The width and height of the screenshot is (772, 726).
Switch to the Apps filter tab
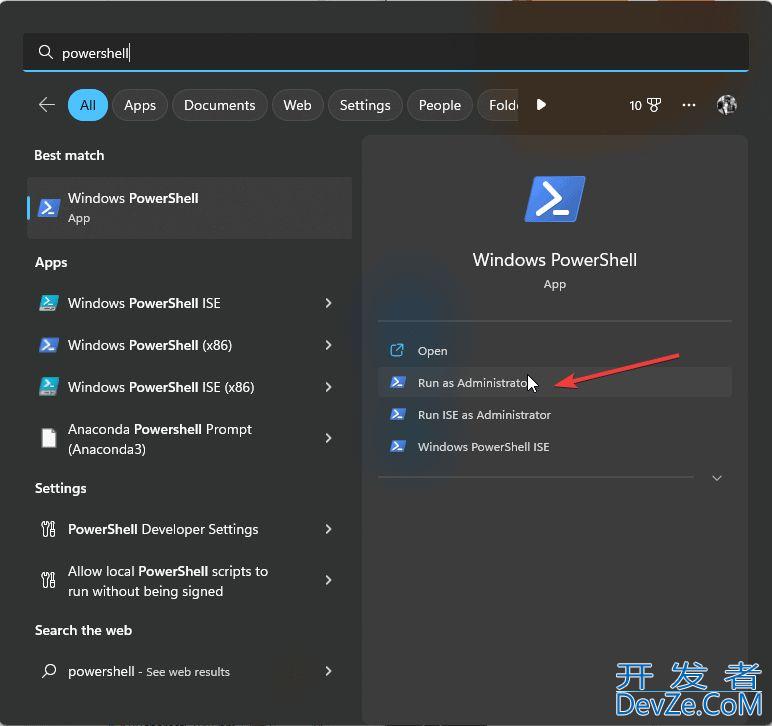pyautogui.click(x=140, y=105)
